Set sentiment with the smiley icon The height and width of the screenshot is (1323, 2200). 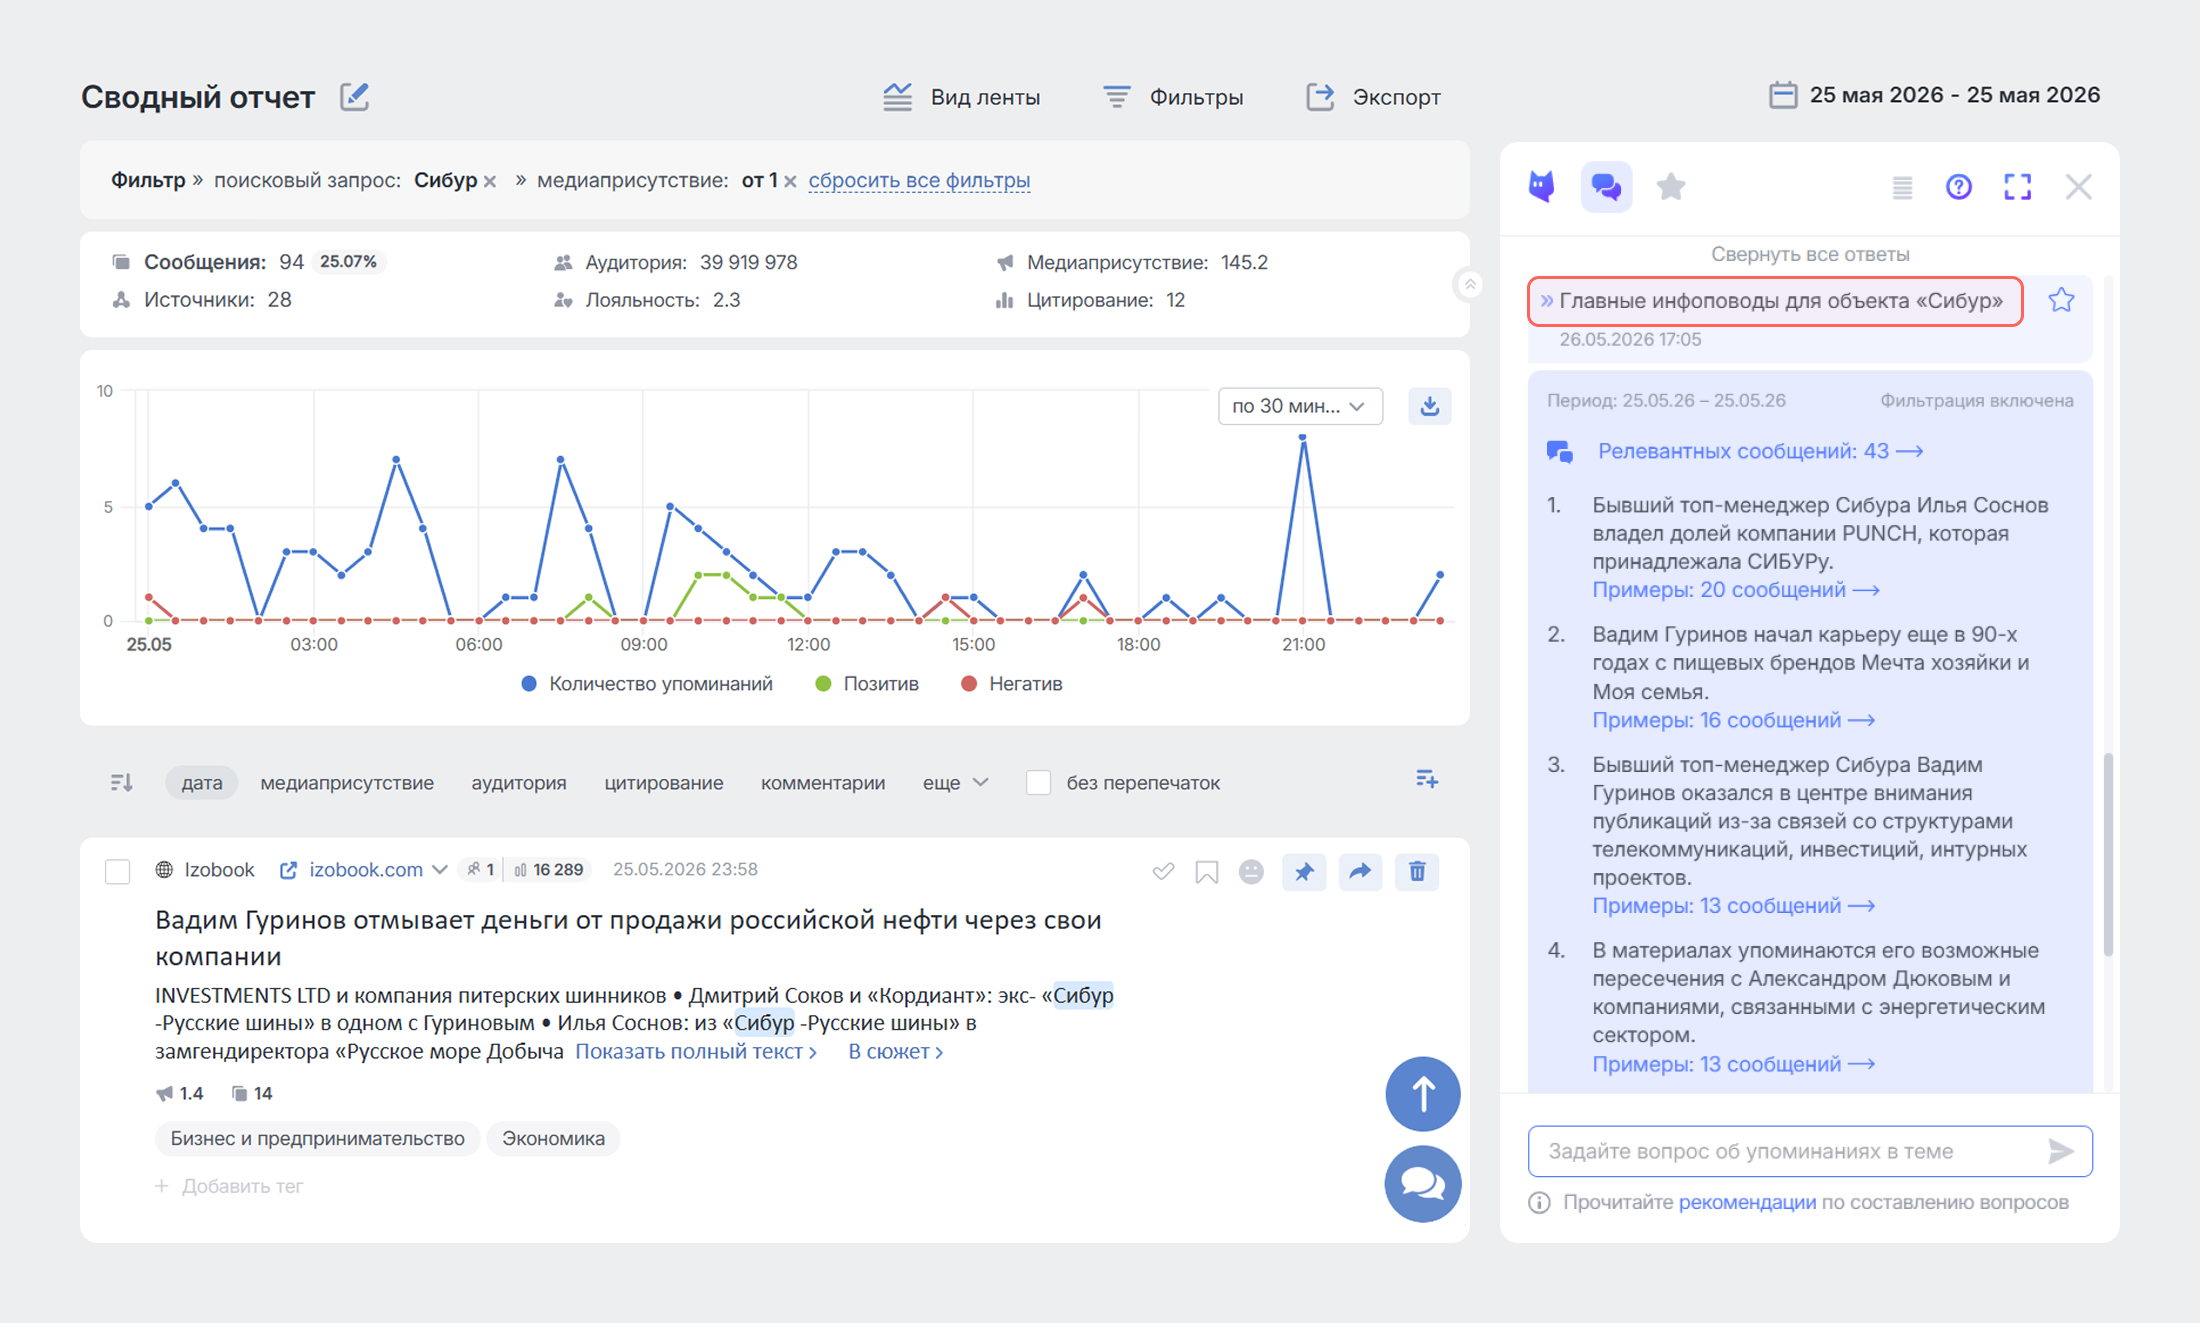coord(1251,872)
